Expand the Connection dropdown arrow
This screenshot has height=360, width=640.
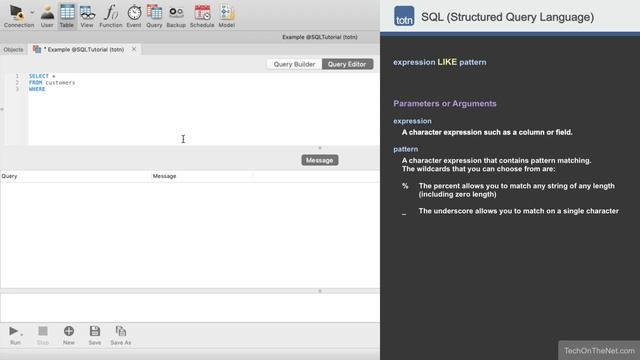point(32,13)
